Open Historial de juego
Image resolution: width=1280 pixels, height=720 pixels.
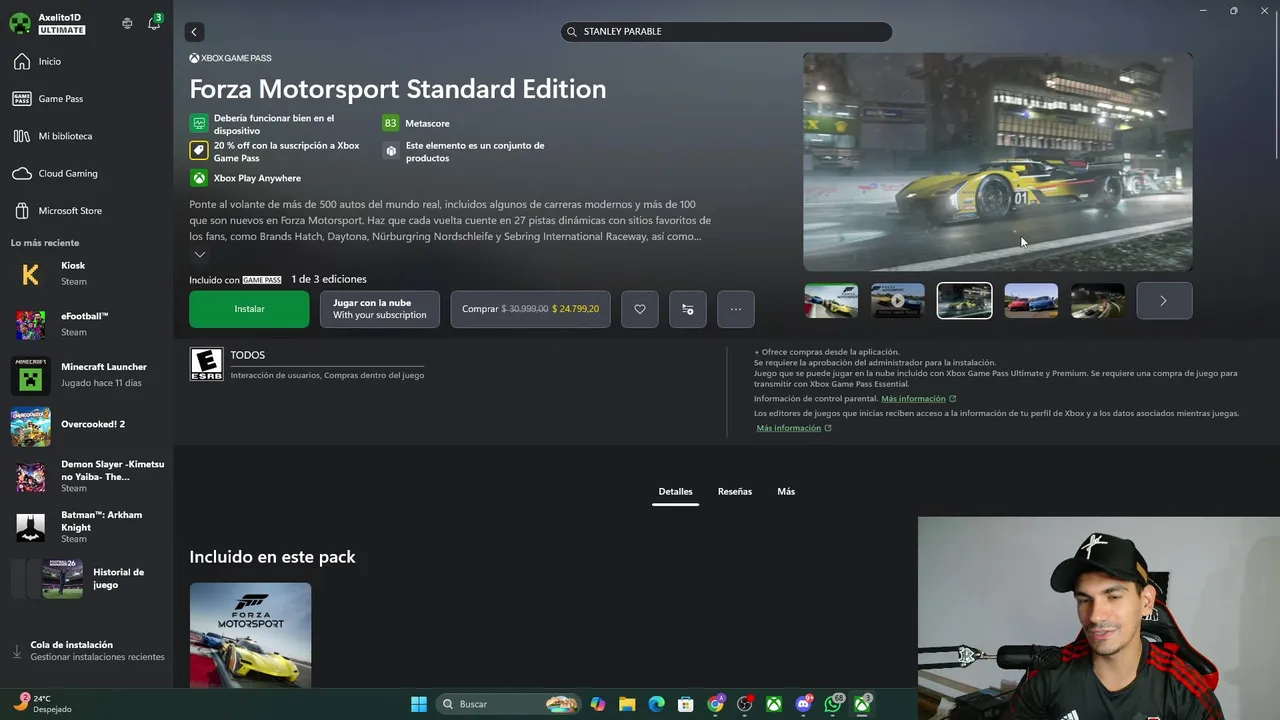click(86, 579)
